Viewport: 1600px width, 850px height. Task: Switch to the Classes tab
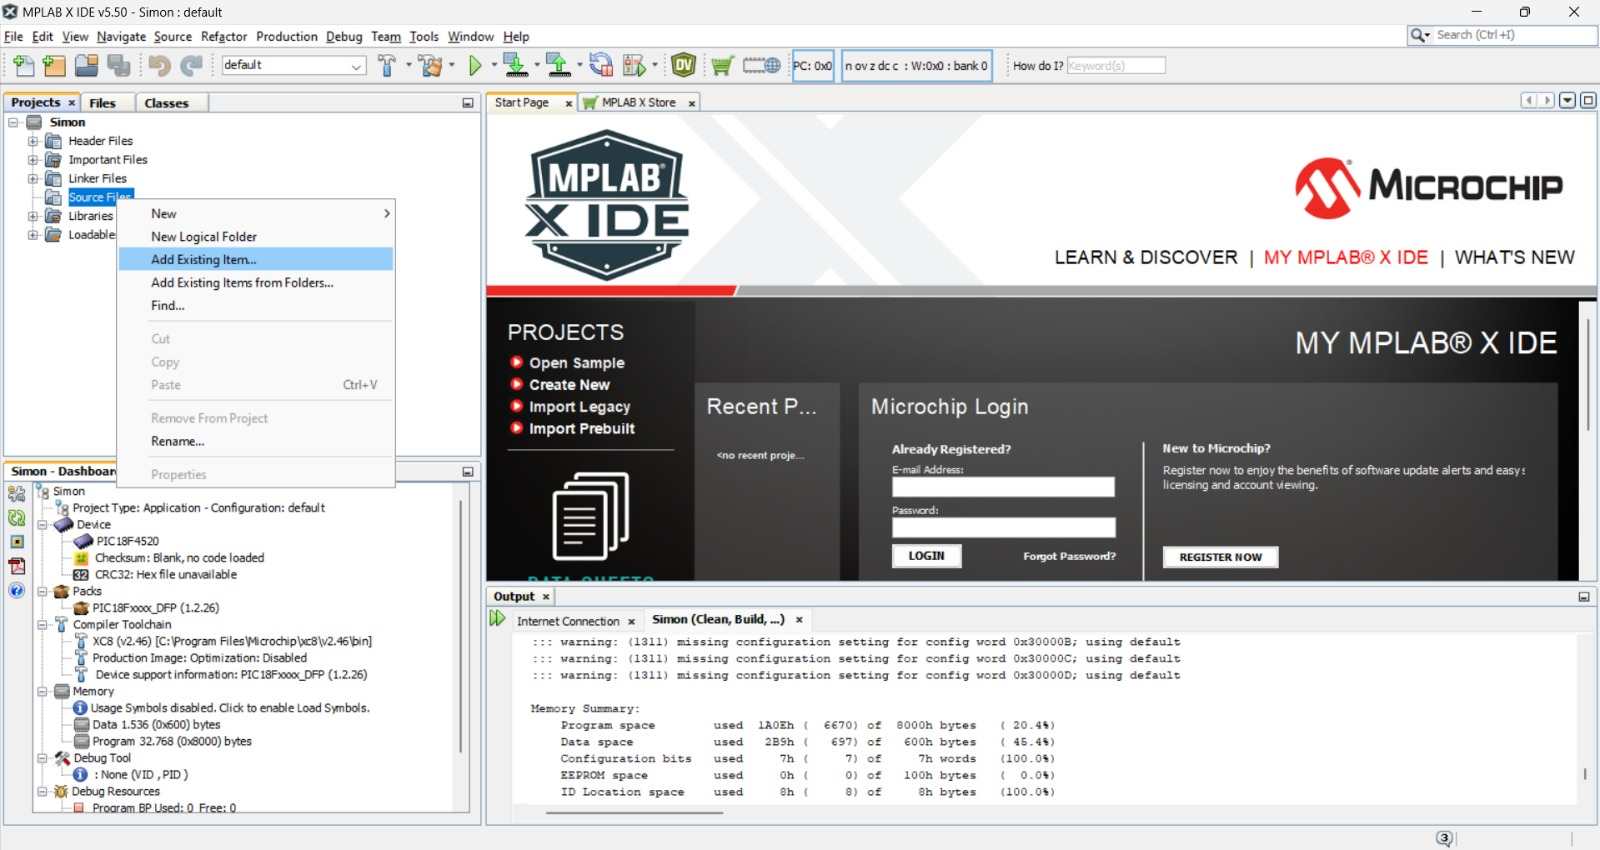(x=166, y=103)
